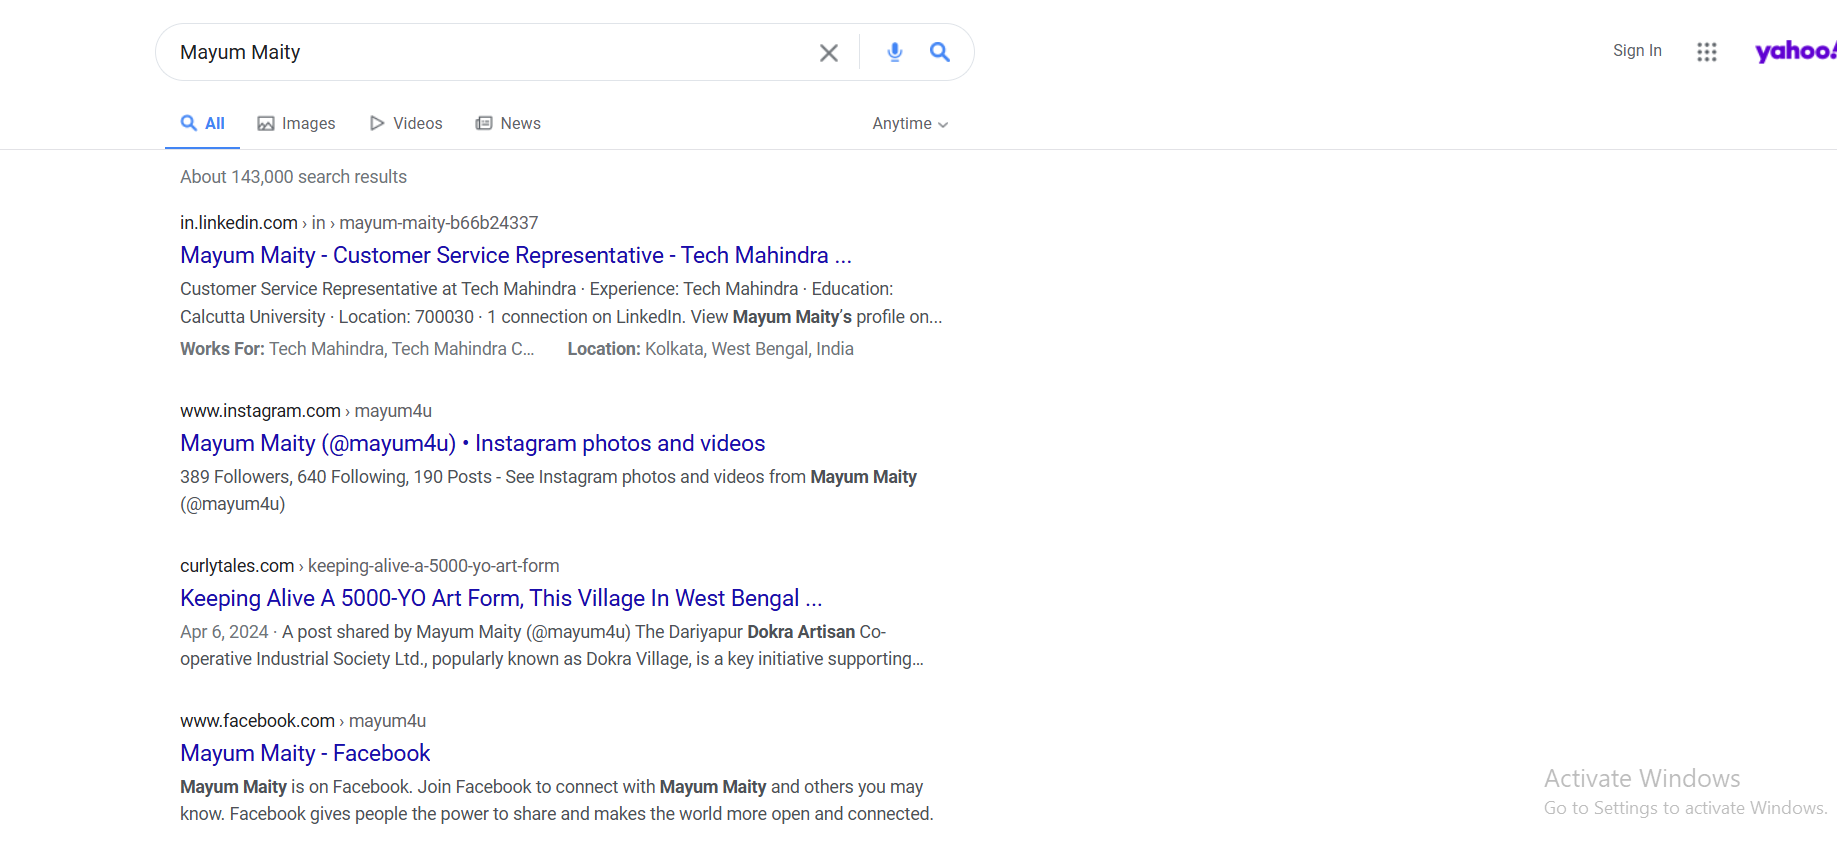Select the All results tab
The width and height of the screenshot is (1837, 861).
[202, 124]
